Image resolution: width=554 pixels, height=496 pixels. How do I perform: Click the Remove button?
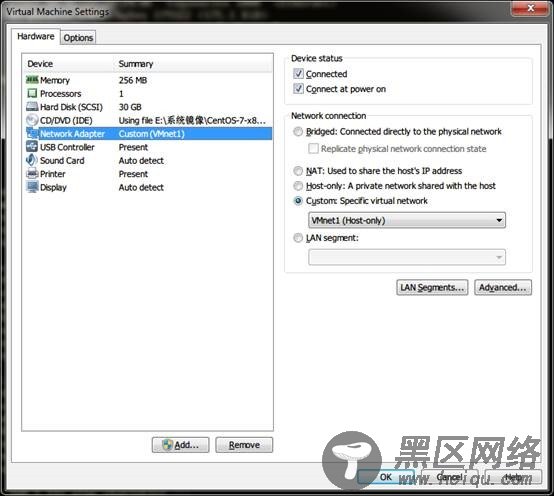[x=244, y=445]
